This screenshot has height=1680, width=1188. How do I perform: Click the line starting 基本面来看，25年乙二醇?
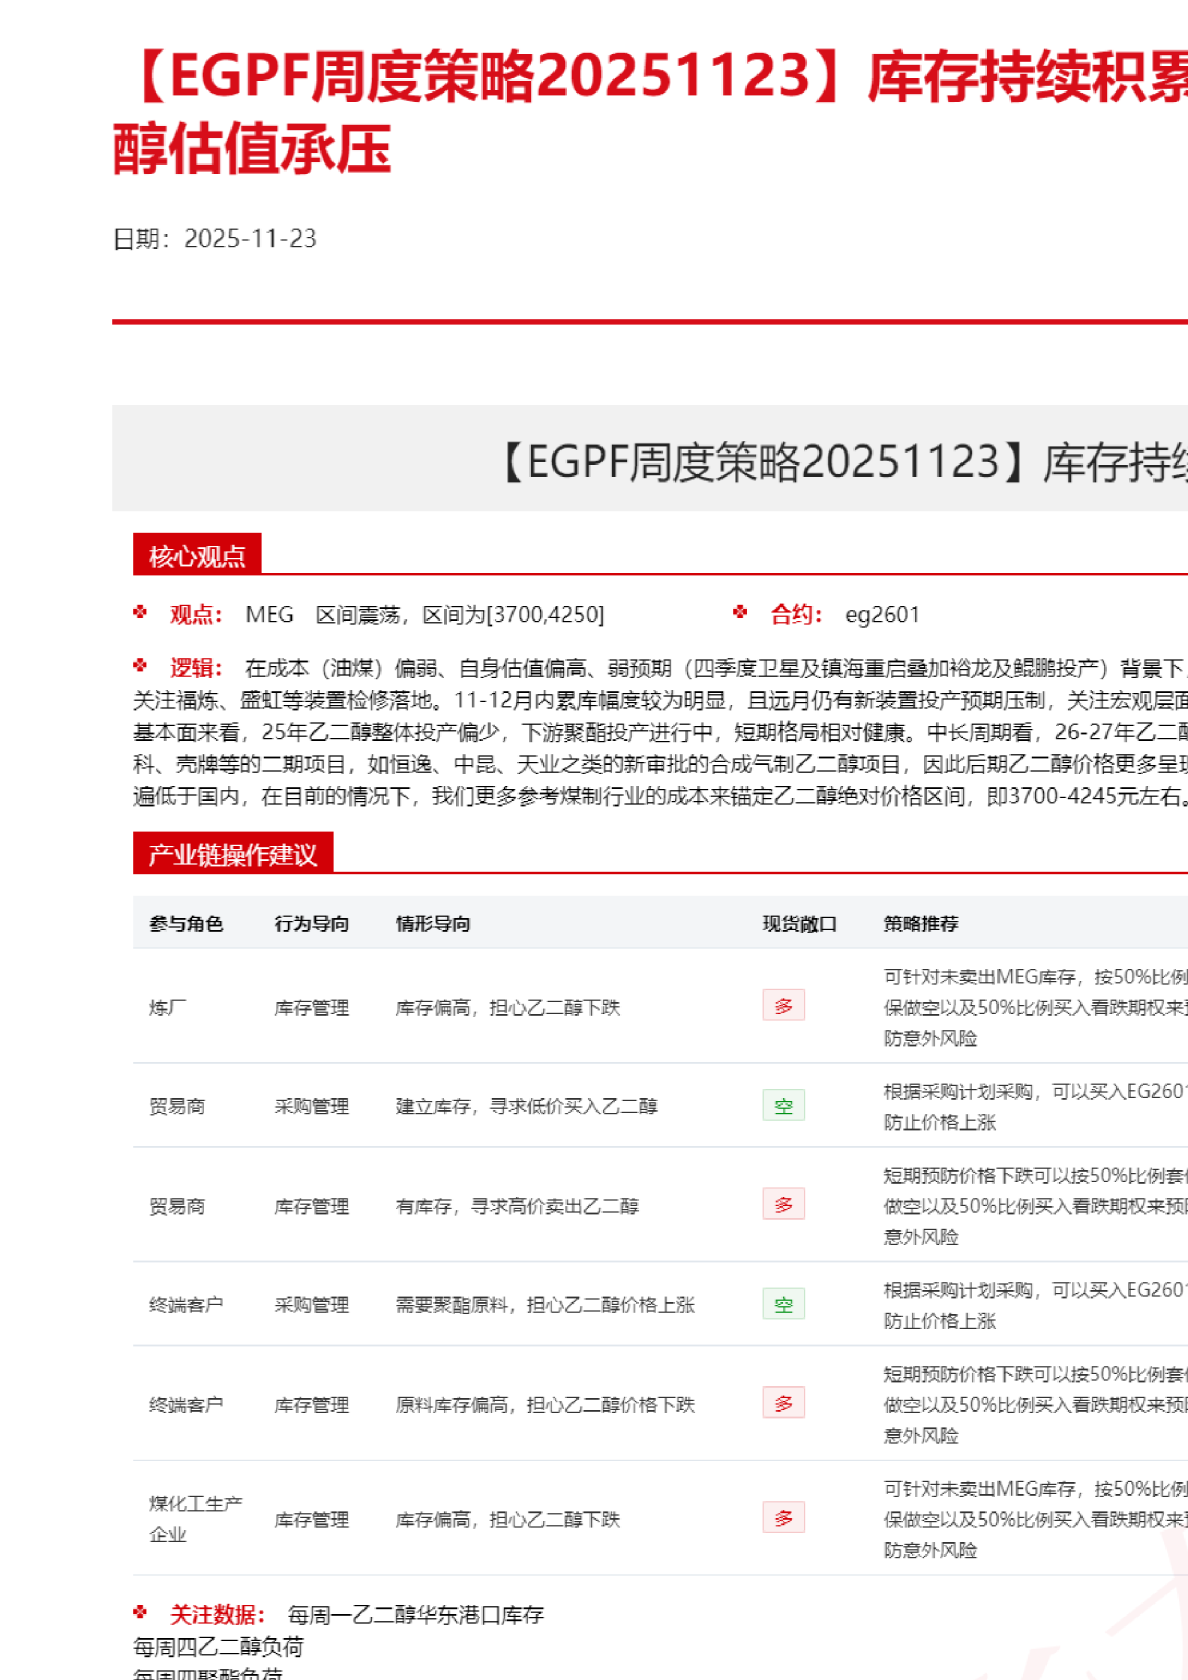(660, 732)
